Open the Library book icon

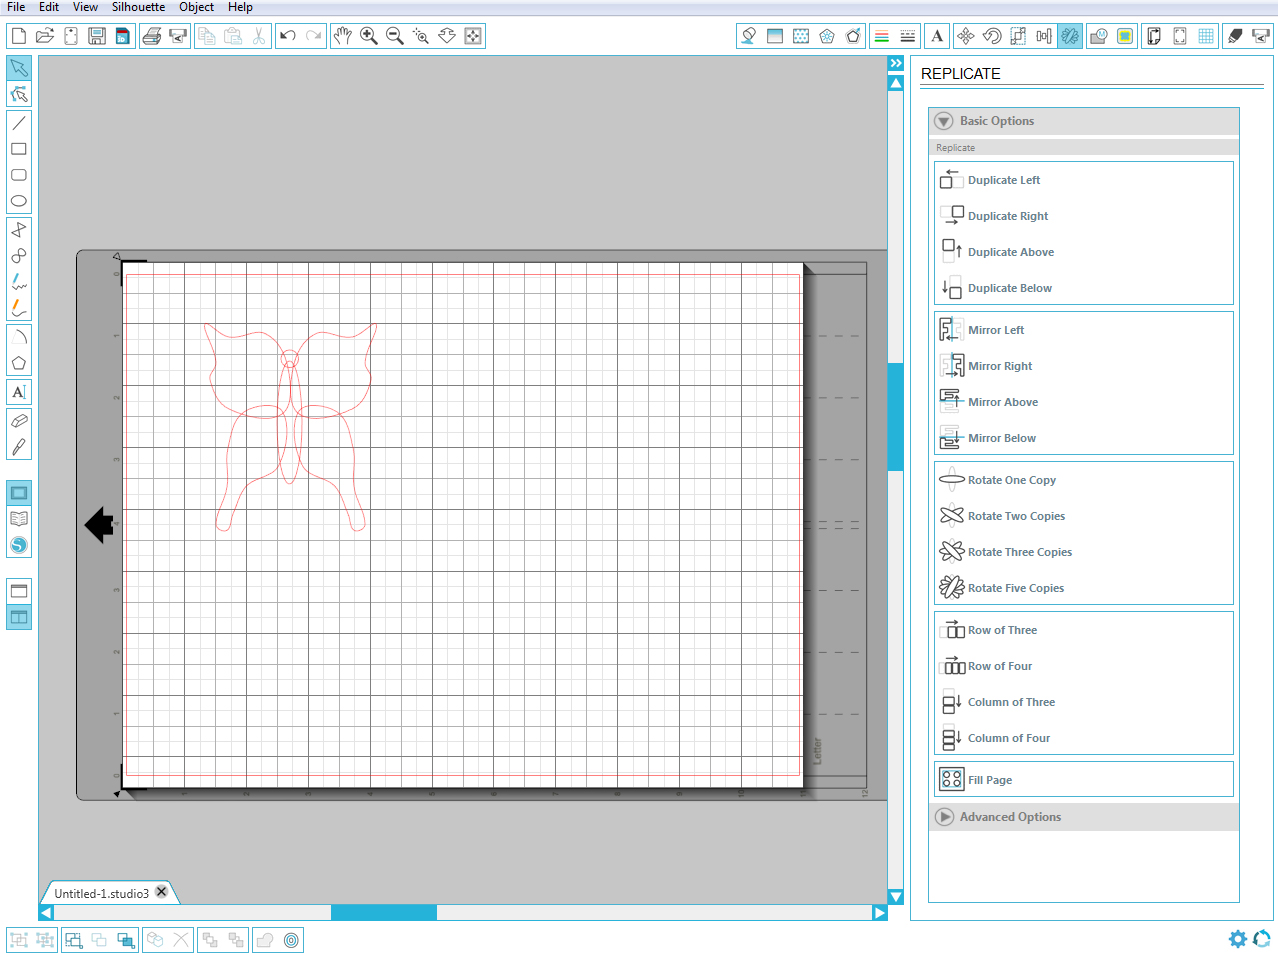click(x=19, y=519)
